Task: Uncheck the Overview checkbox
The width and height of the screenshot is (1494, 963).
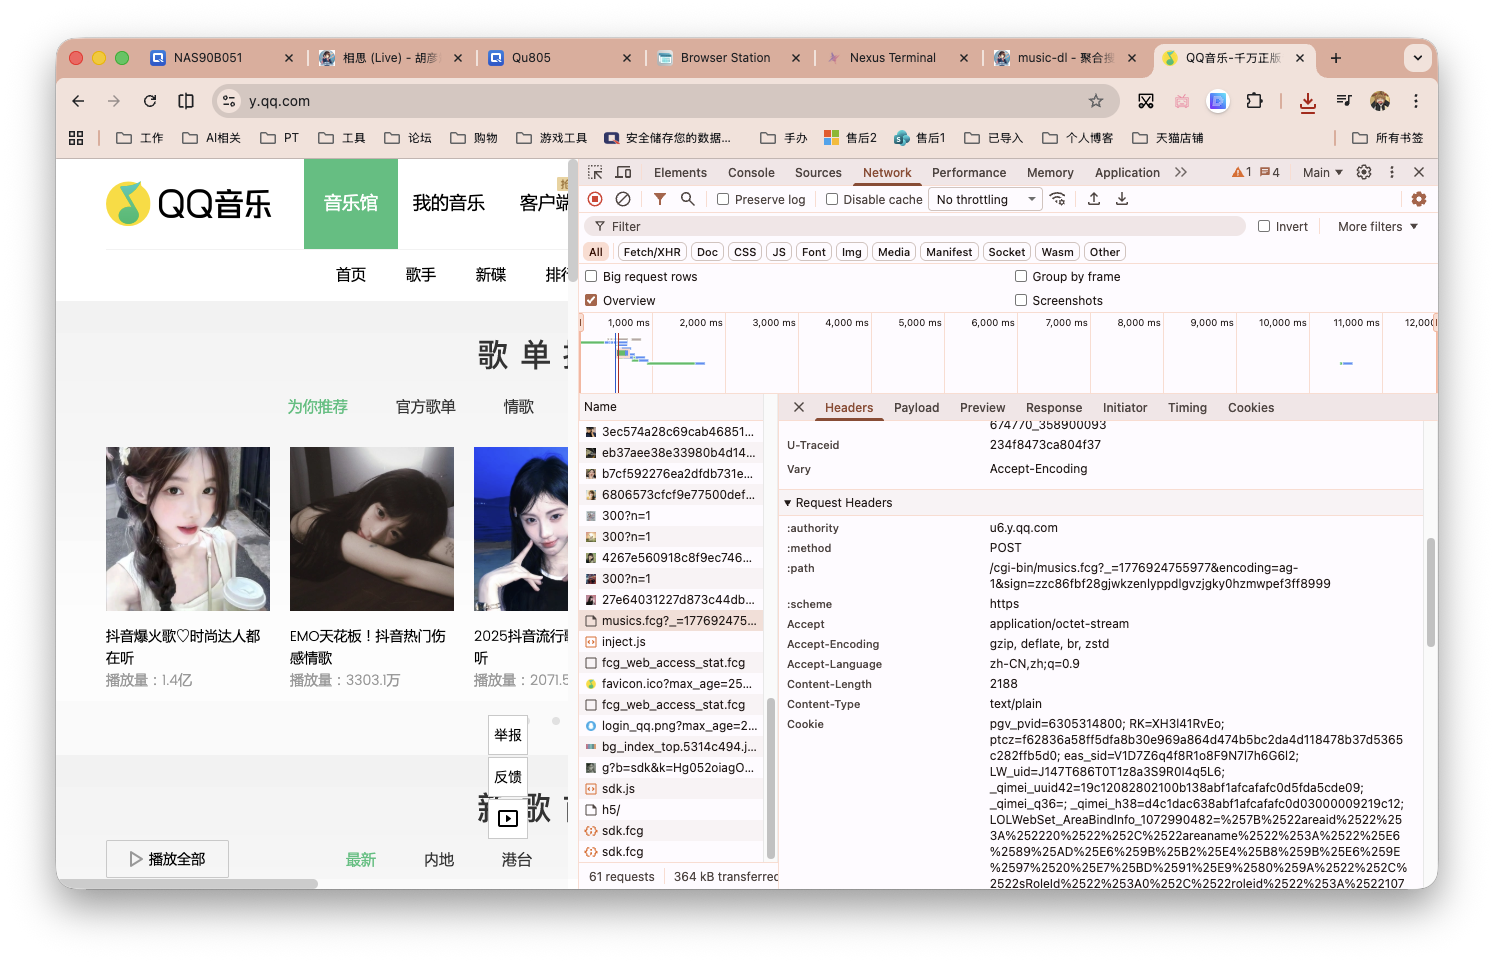Action: click(x=591, y=300)
